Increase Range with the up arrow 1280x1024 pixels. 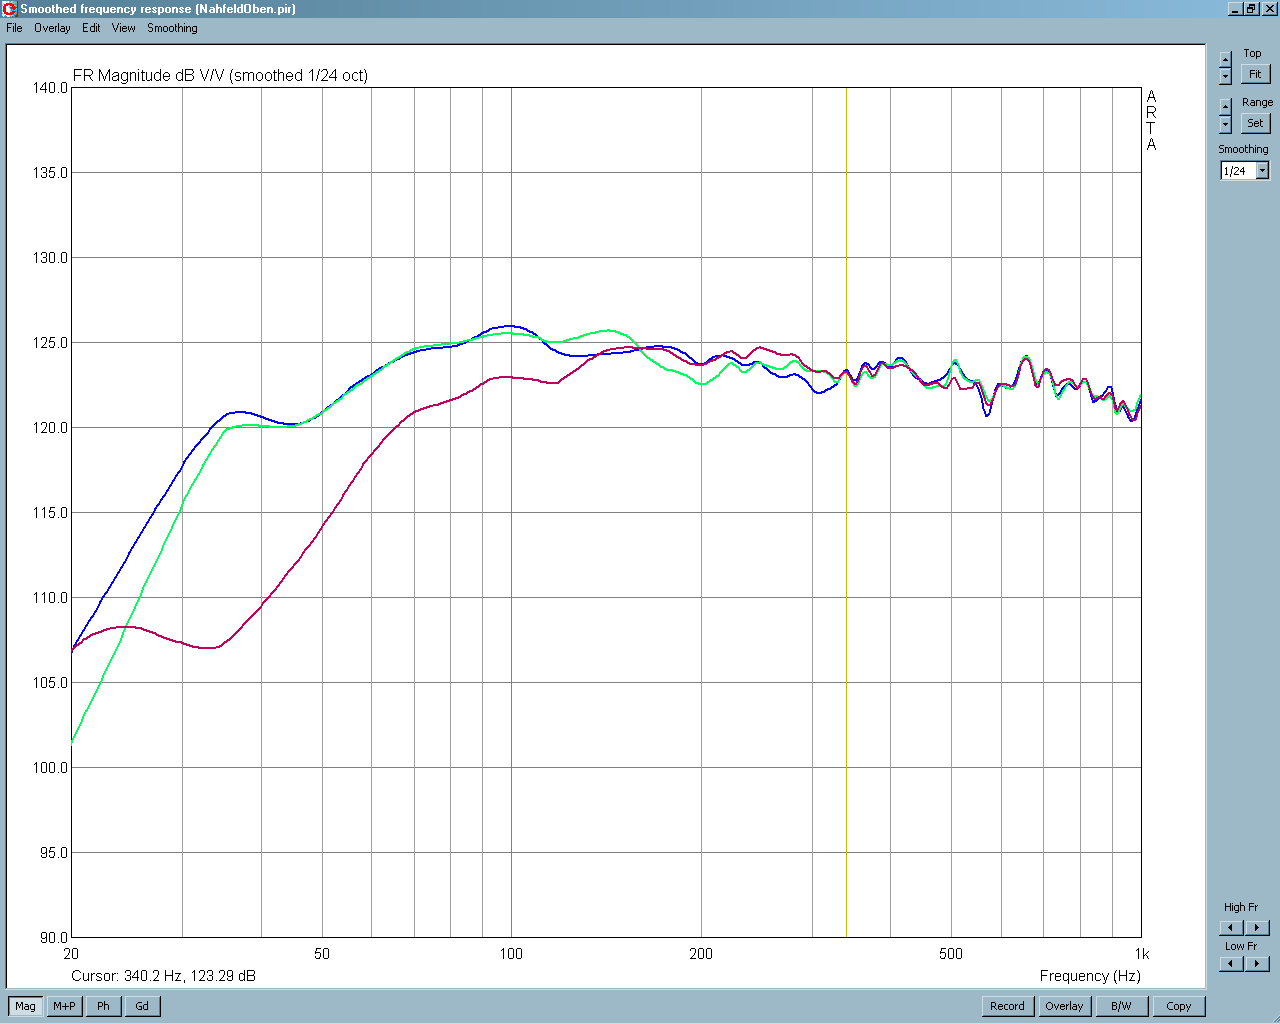(1226, 105)
